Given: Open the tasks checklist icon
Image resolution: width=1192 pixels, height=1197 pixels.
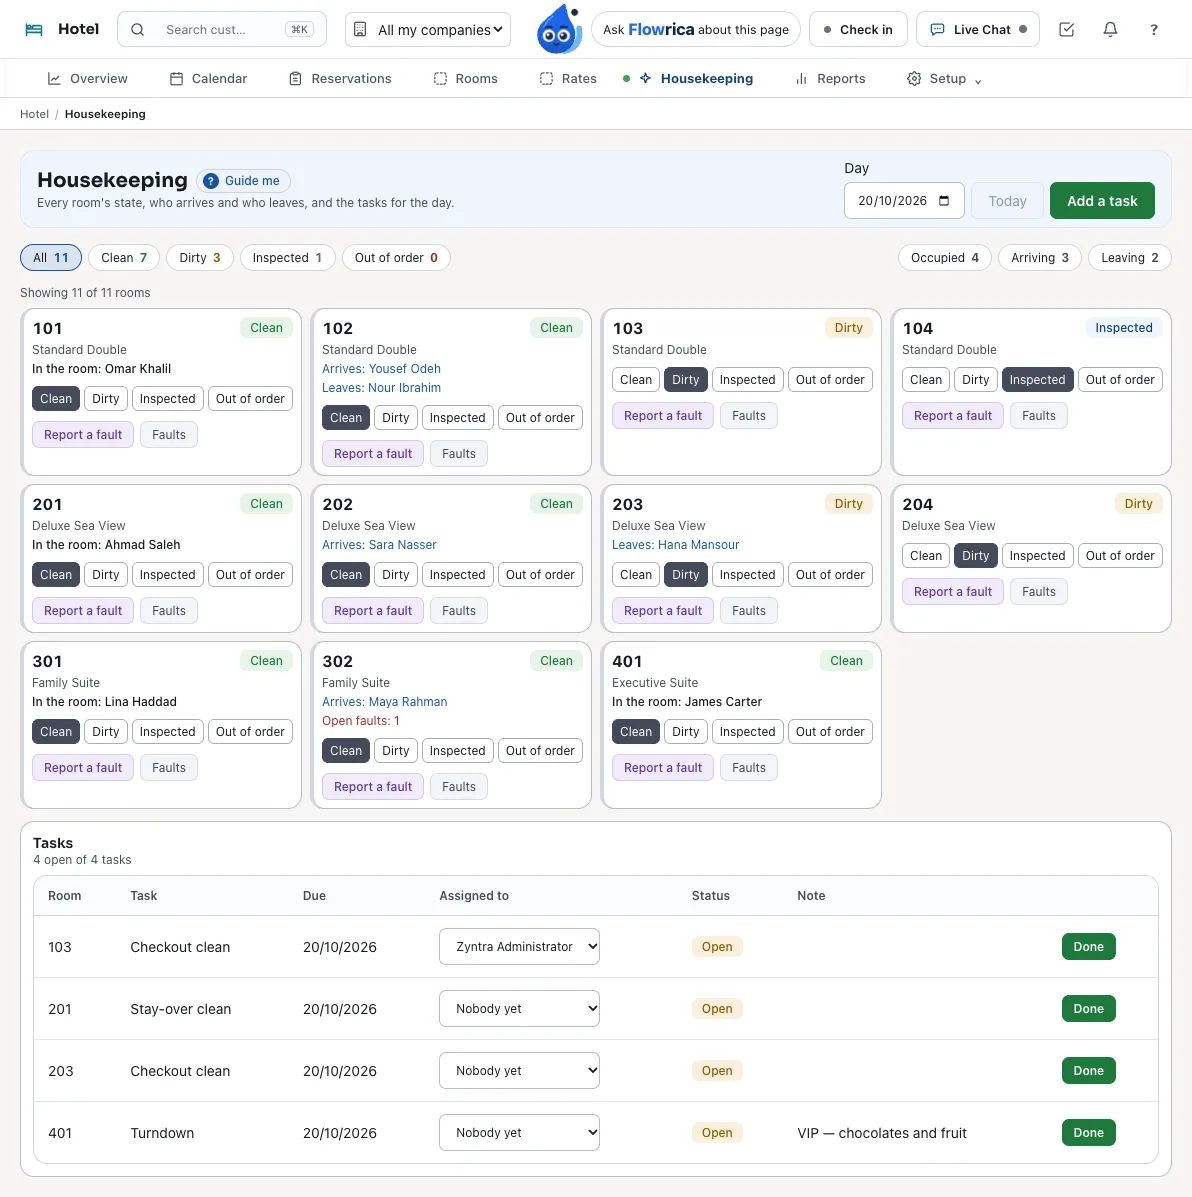Looking at the screenshot, I should click(x=1067, y=30).
